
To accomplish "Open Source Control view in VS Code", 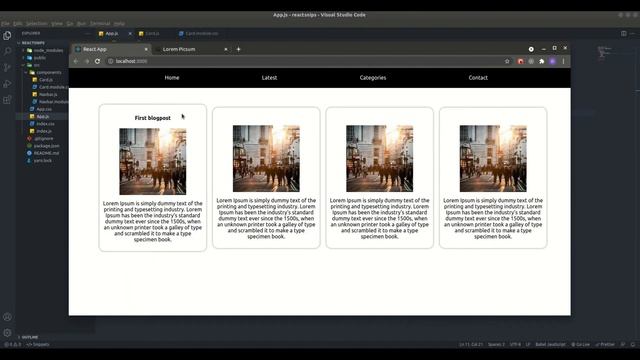I will coord(7,67).
